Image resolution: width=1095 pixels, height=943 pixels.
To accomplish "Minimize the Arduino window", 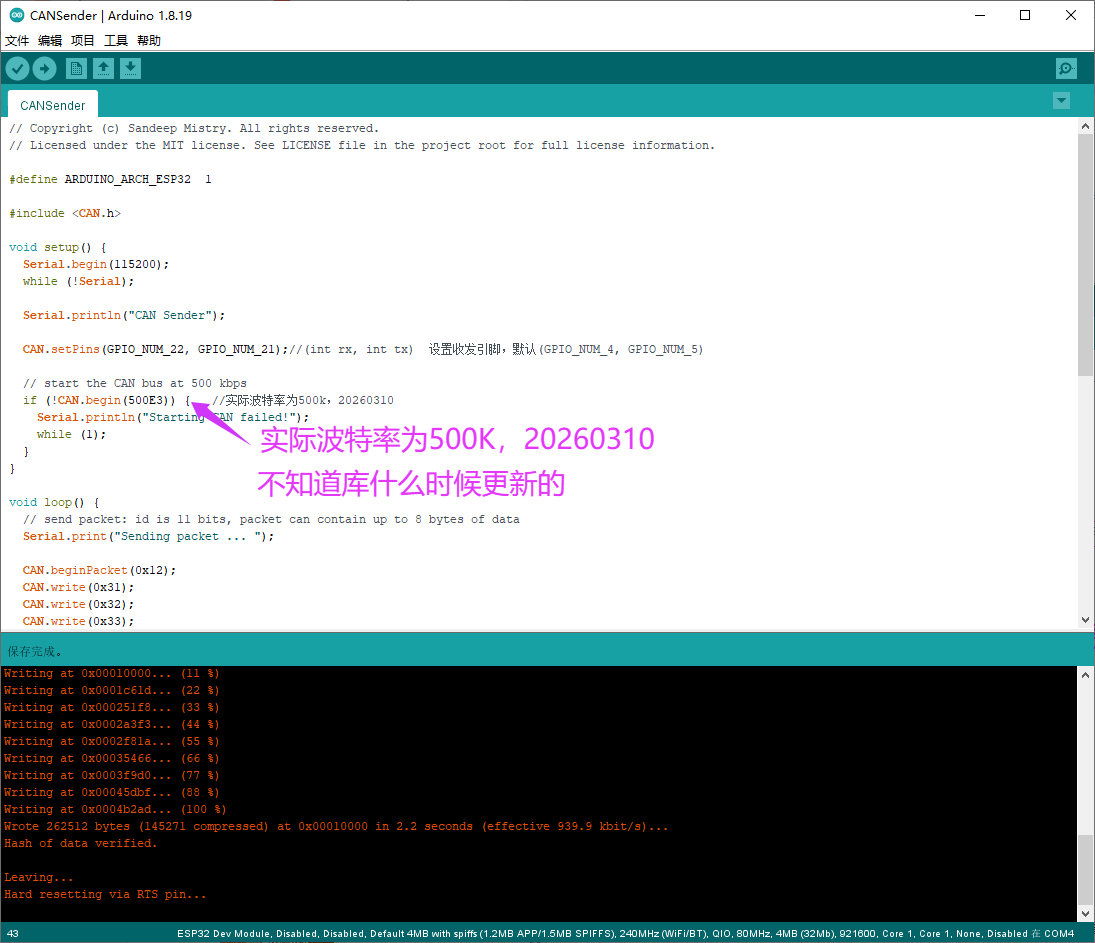I will 980,15.
